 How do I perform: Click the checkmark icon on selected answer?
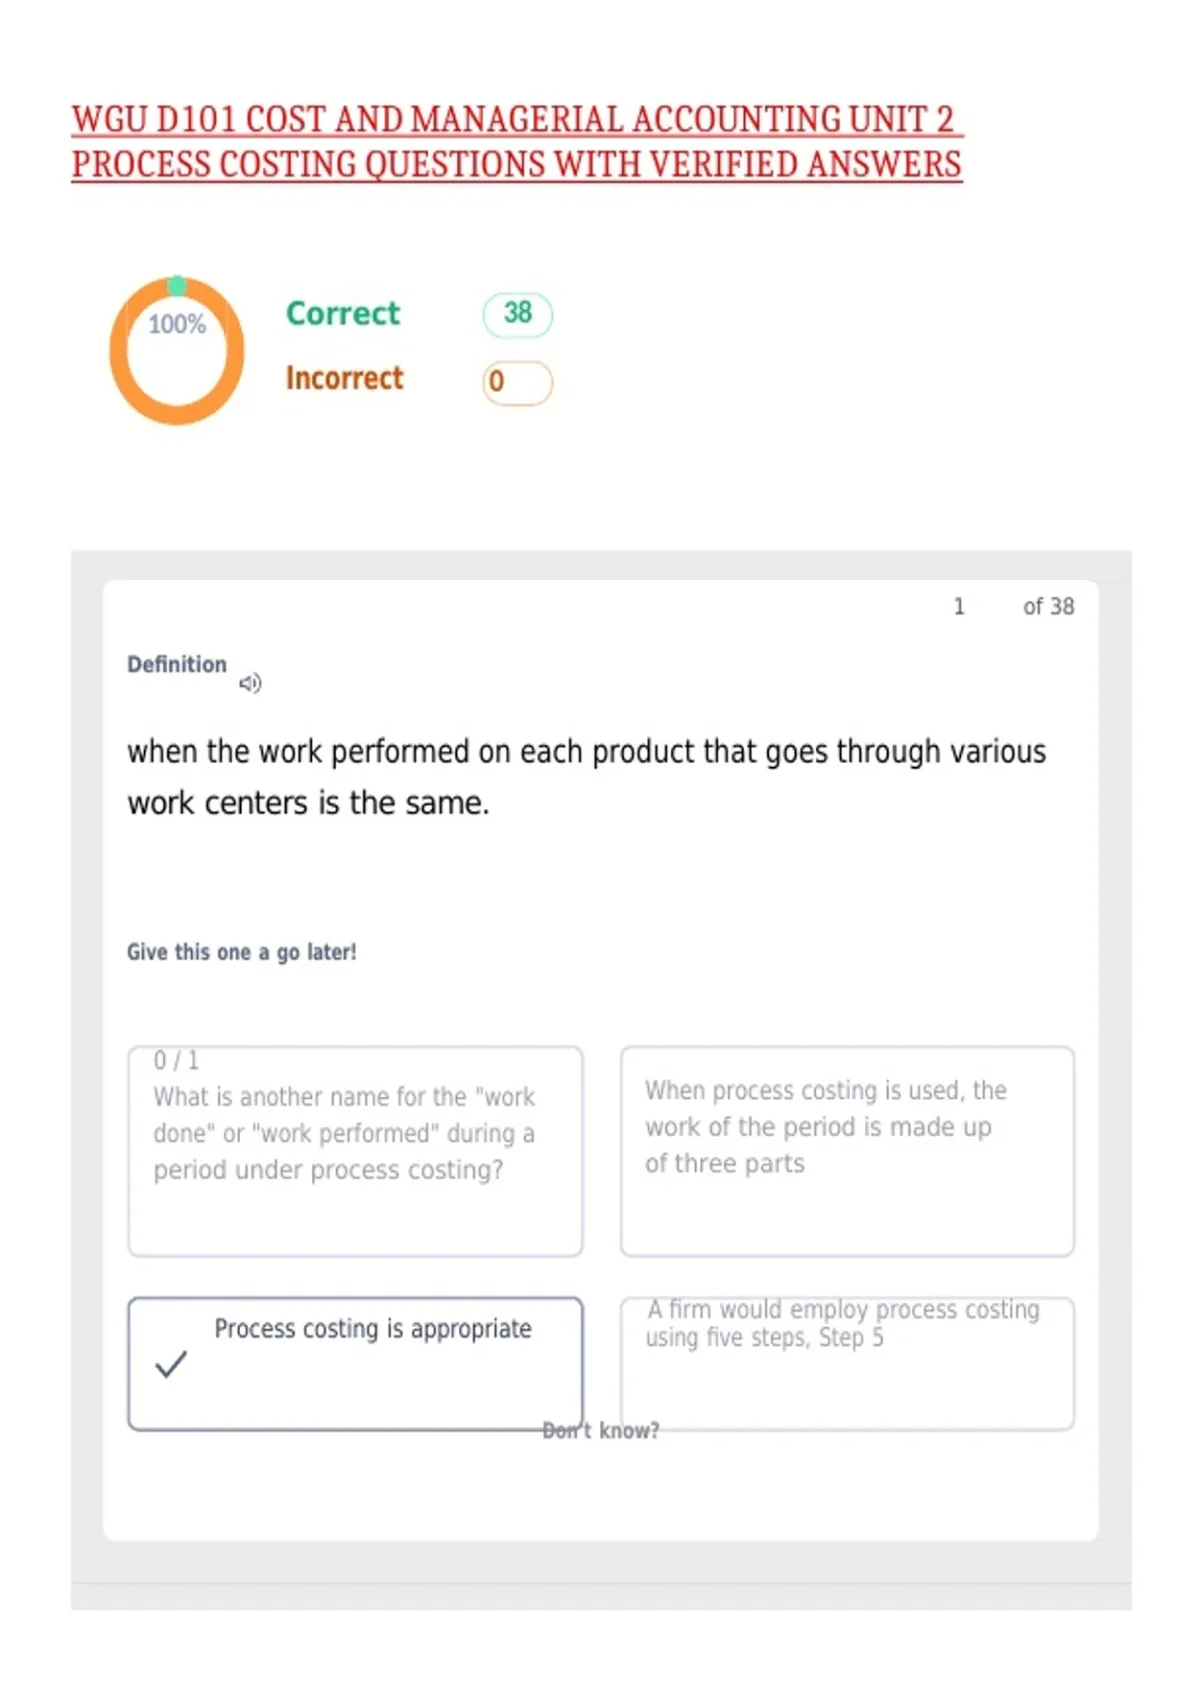click(x=171, y=1364)
